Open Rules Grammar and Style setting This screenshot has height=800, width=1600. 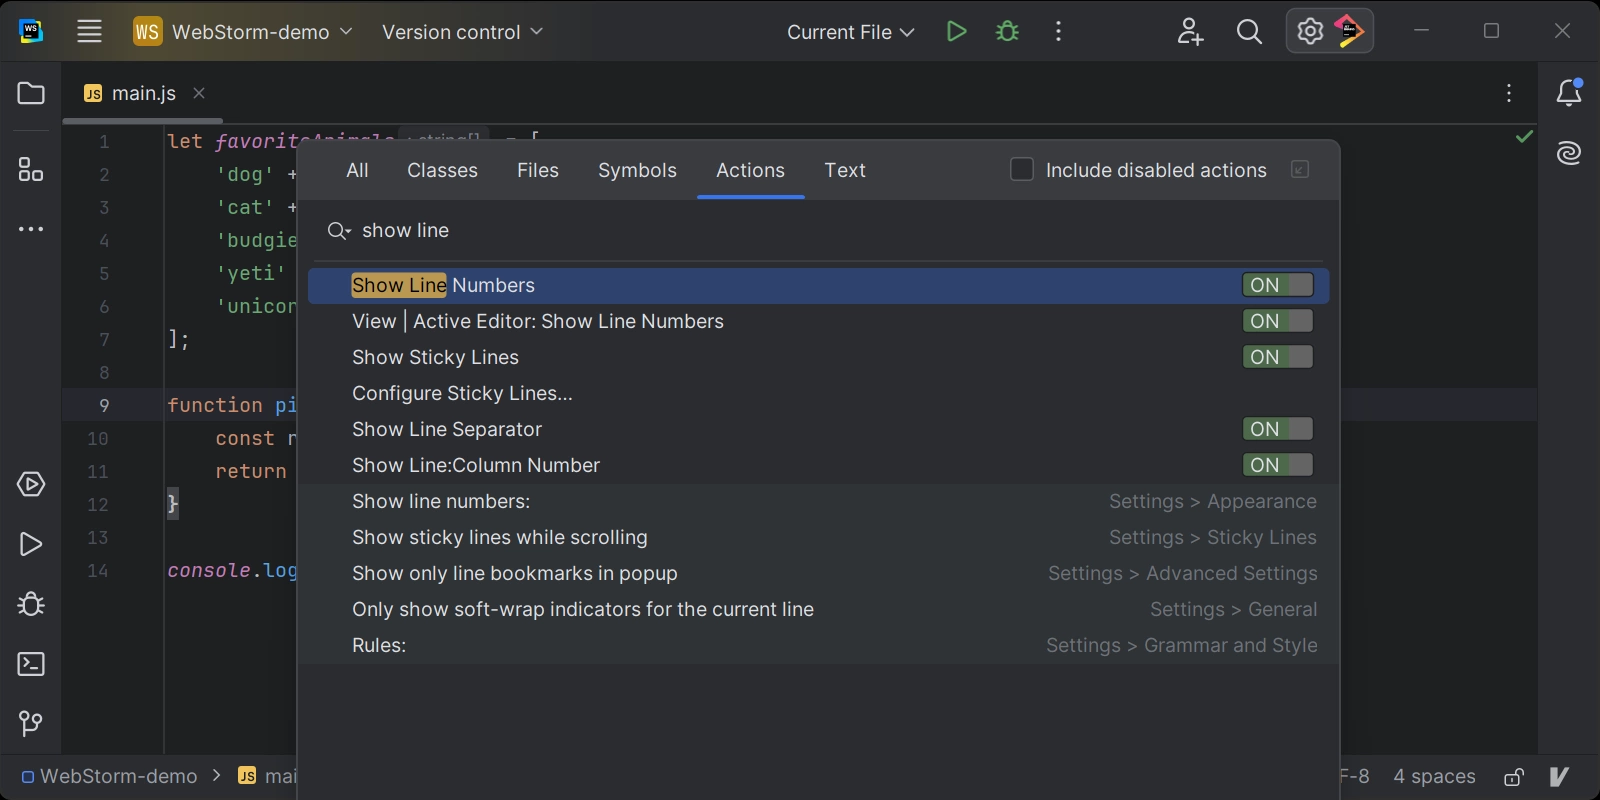[819, 645]
